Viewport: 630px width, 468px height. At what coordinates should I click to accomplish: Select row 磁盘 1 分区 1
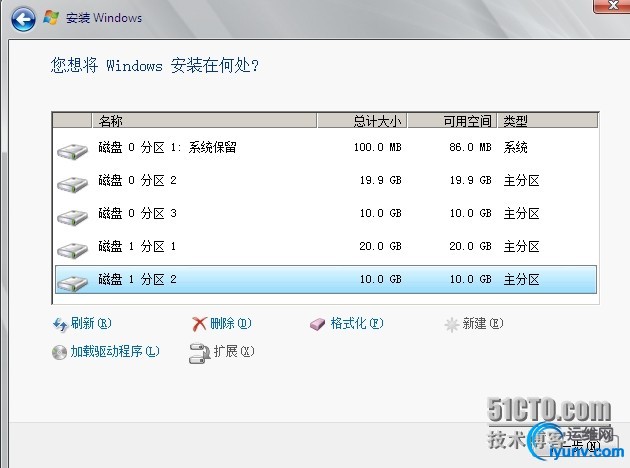(x=325, y=247)
